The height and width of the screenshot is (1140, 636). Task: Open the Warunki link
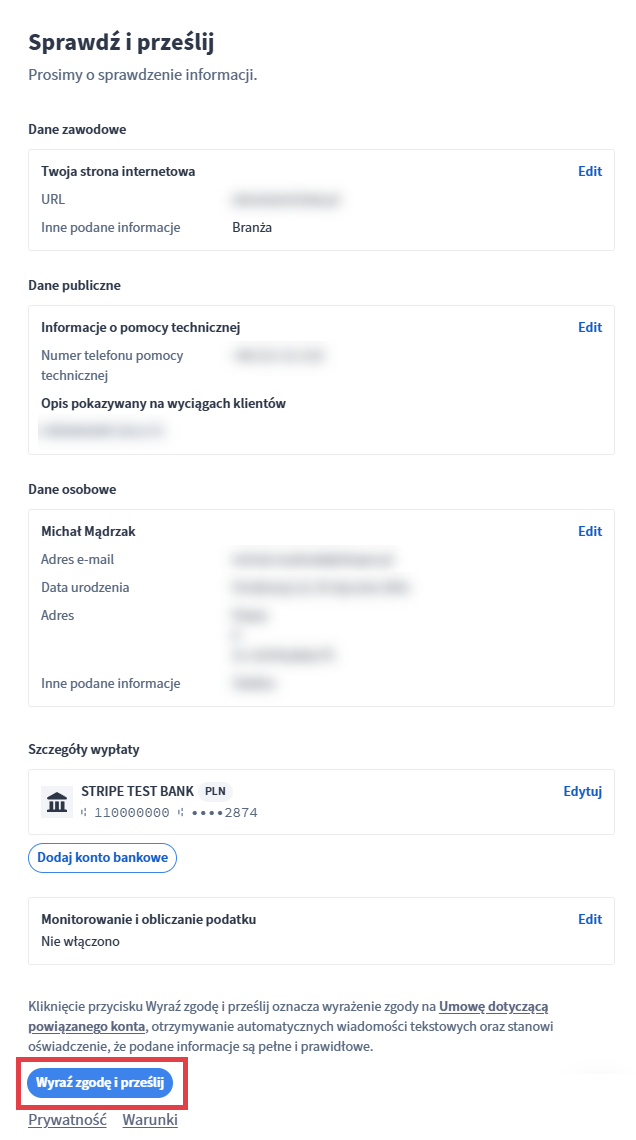tap(150, 1120)
